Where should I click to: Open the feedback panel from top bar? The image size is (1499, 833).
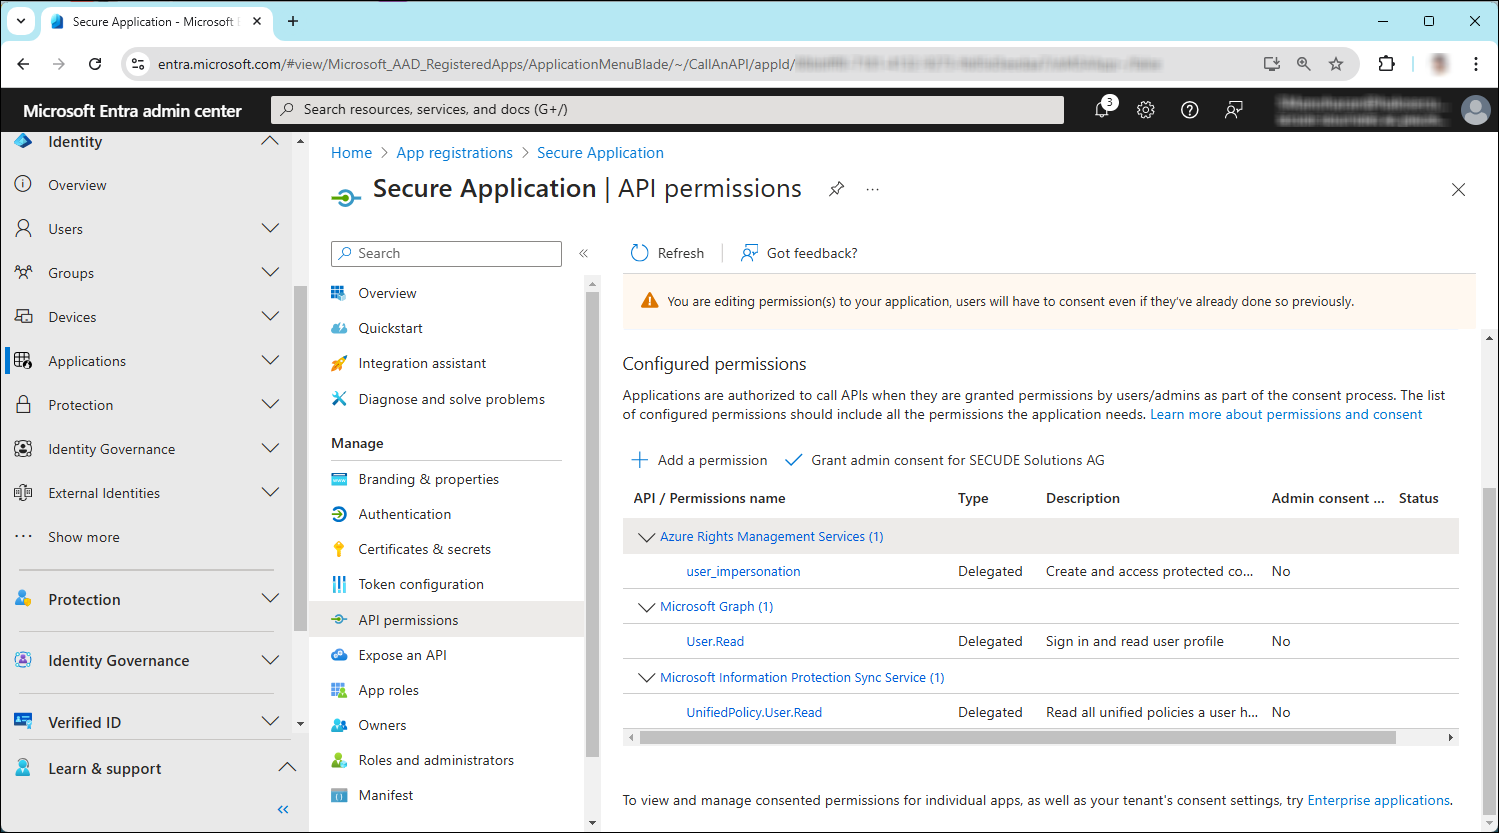click(1233, 110)
